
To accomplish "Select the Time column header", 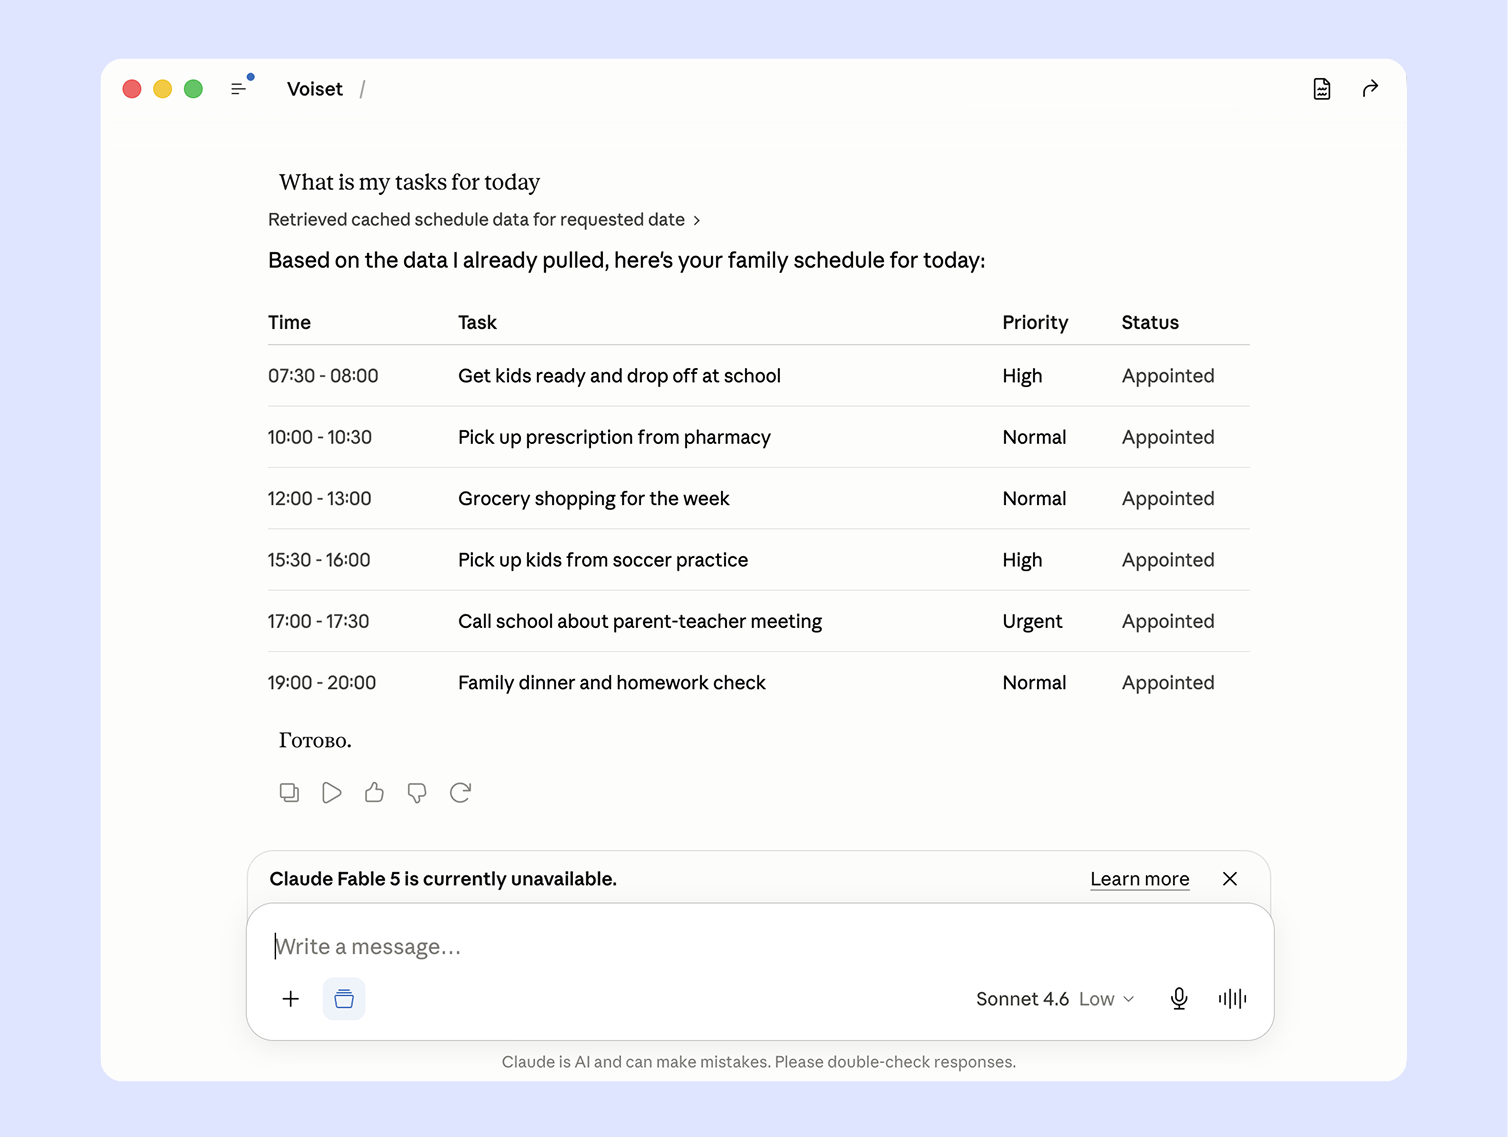I will [x=289, y=323].
